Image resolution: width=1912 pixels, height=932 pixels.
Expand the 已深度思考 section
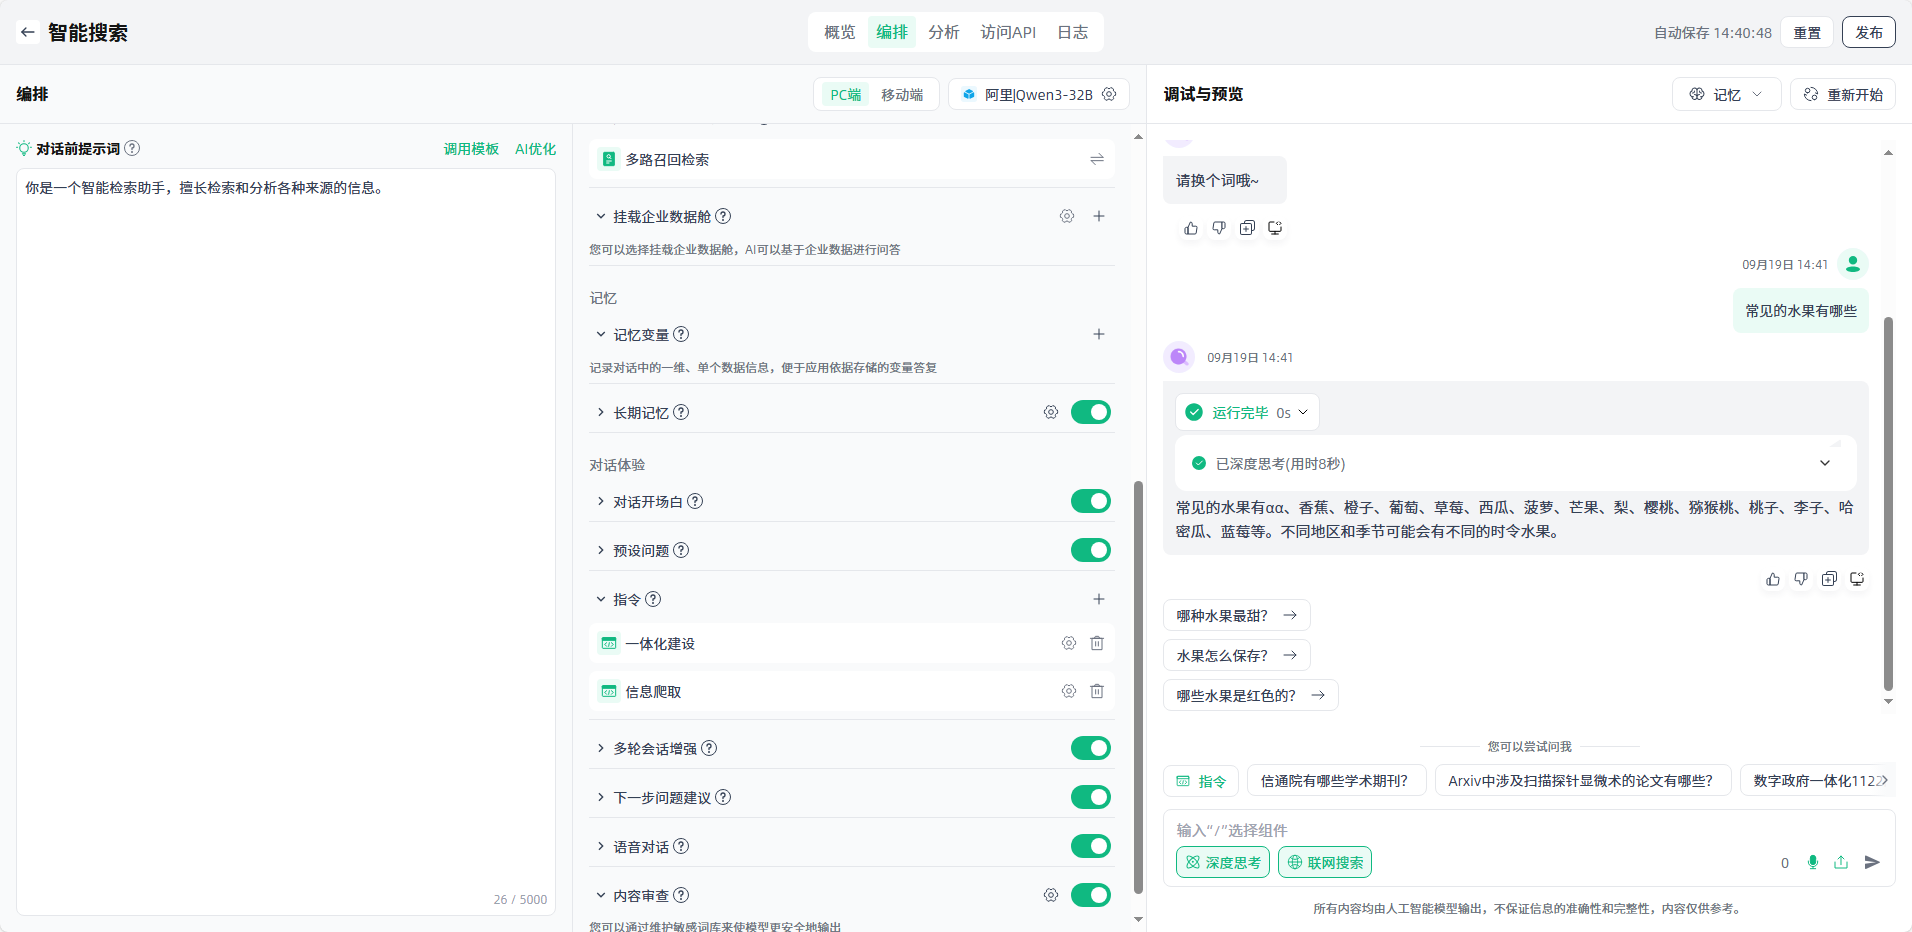(1824, 463)
